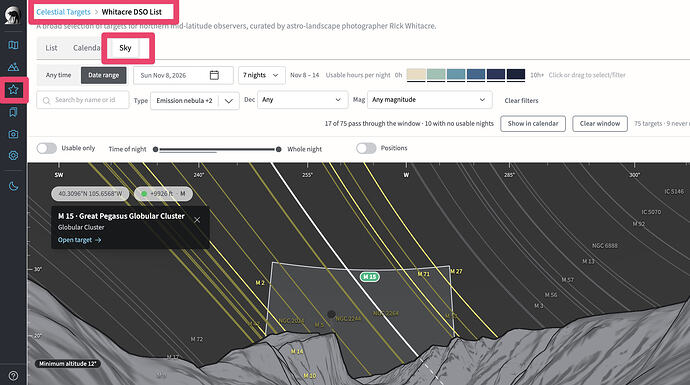Select the M 71 target label
The width and height of the screenshot is (690, 385).
tap(423, 274)
